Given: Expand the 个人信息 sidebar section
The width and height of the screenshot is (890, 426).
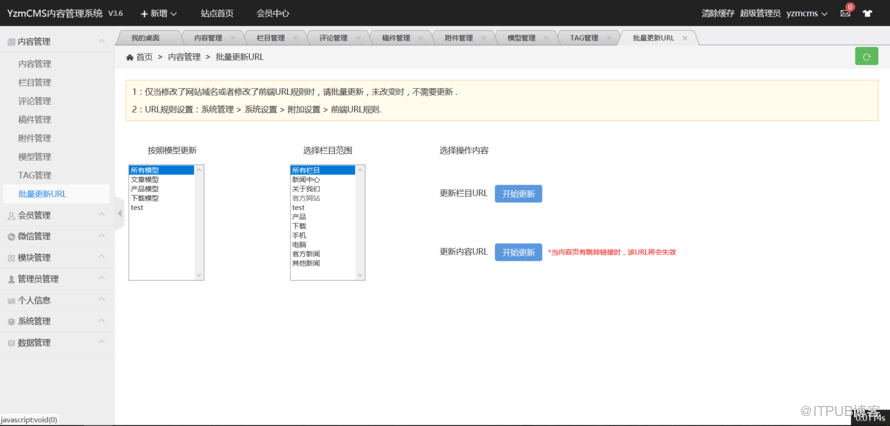Looking at the screenshot, I should pyautogui.click(x=57, y=300).
